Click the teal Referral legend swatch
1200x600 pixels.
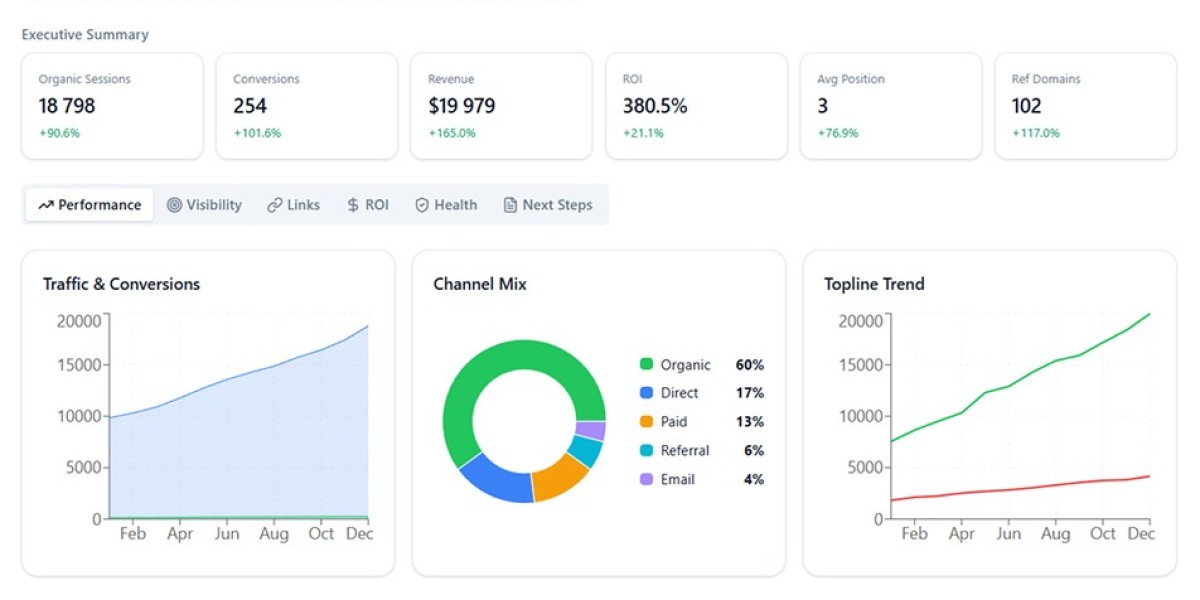pos(646,451)
